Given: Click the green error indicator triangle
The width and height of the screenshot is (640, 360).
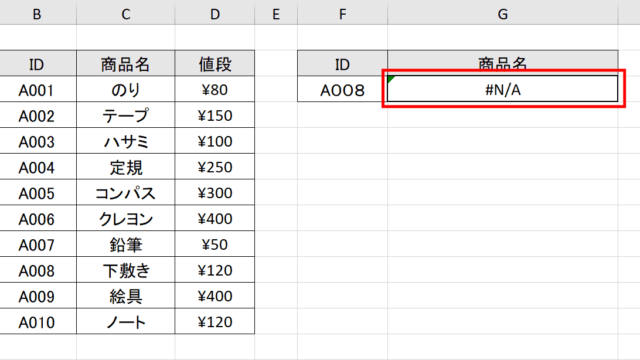Looking at the screenshot, I should pos(391,79).
